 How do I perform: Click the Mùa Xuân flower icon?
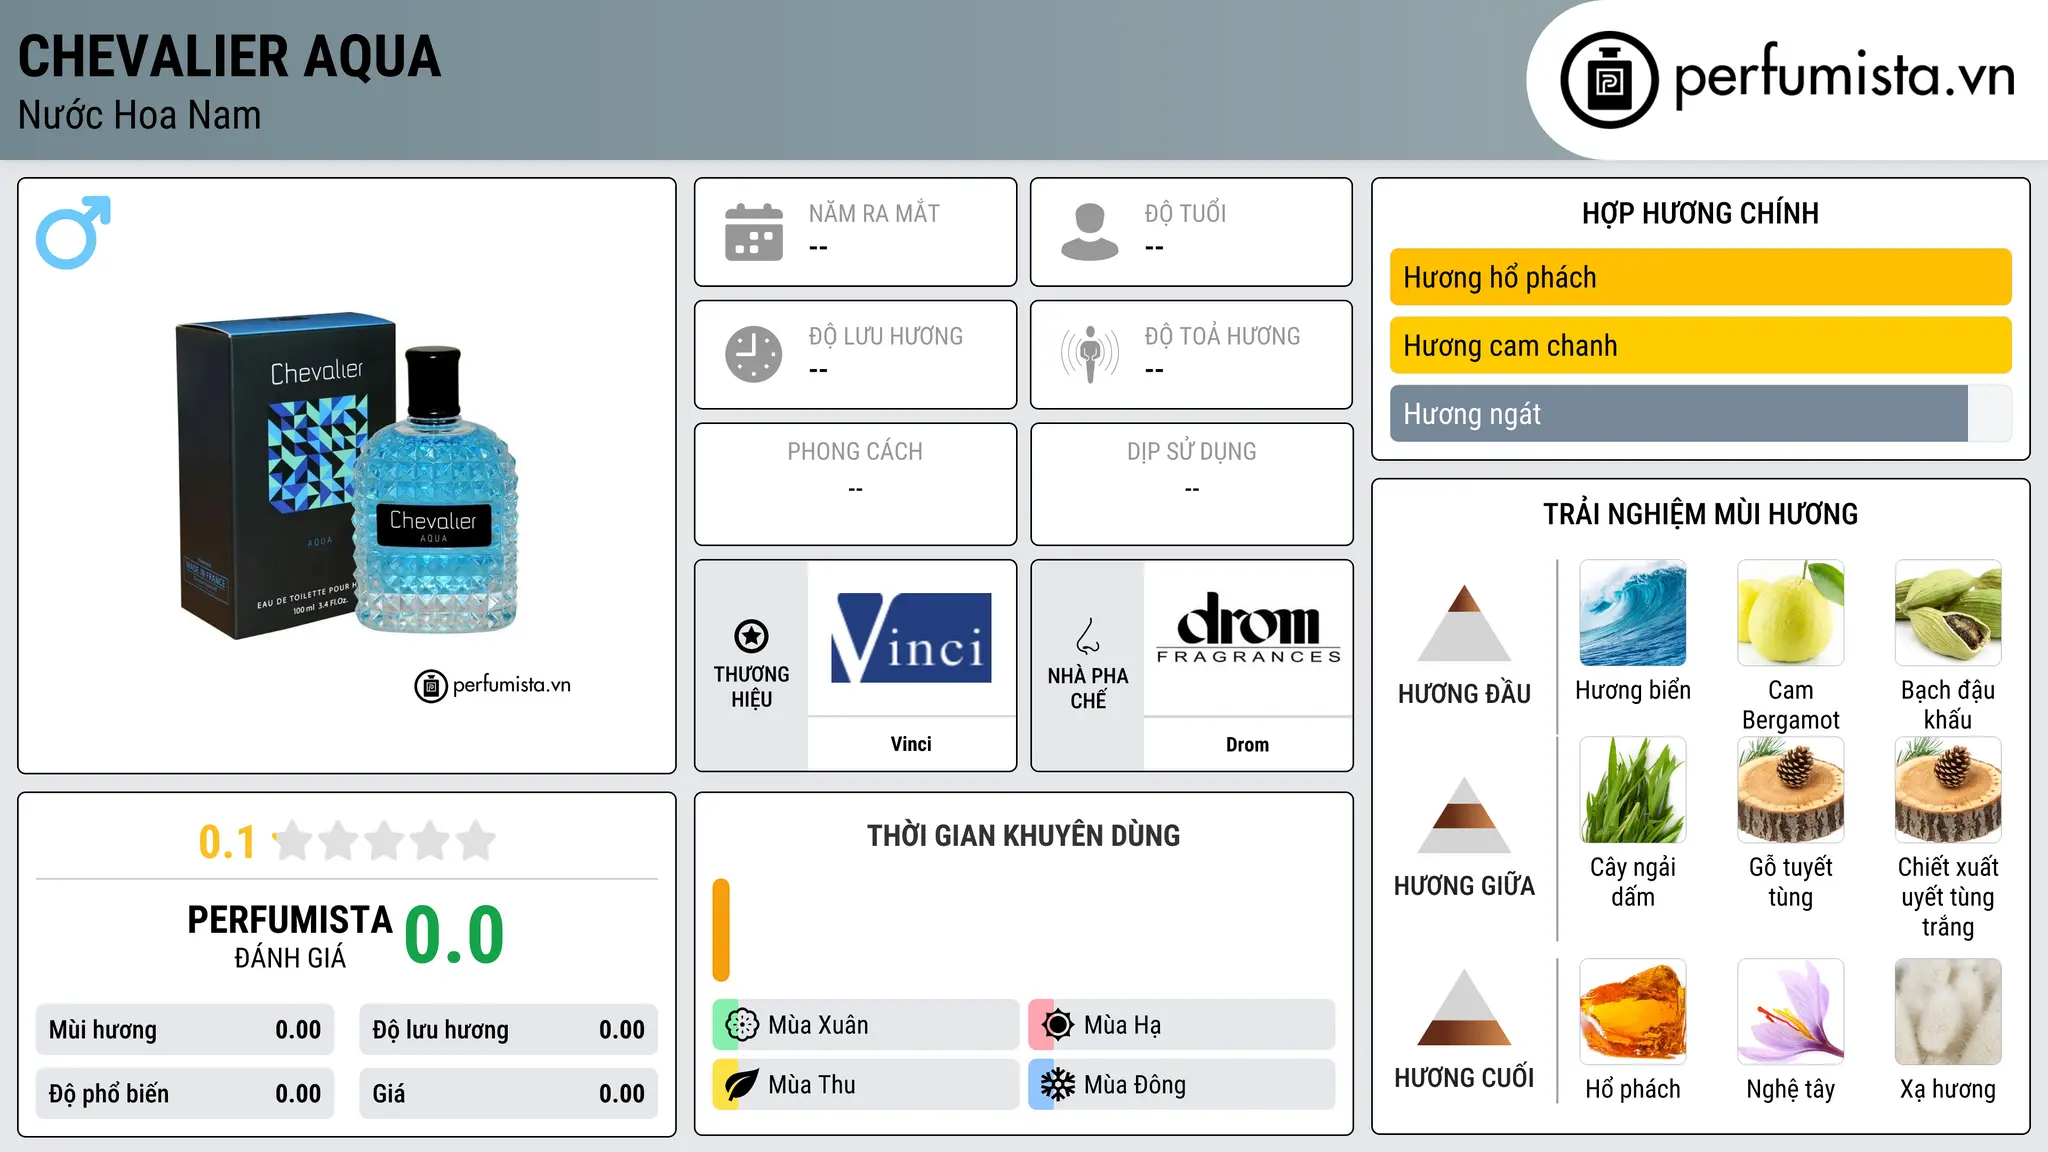click(742, 1025)
